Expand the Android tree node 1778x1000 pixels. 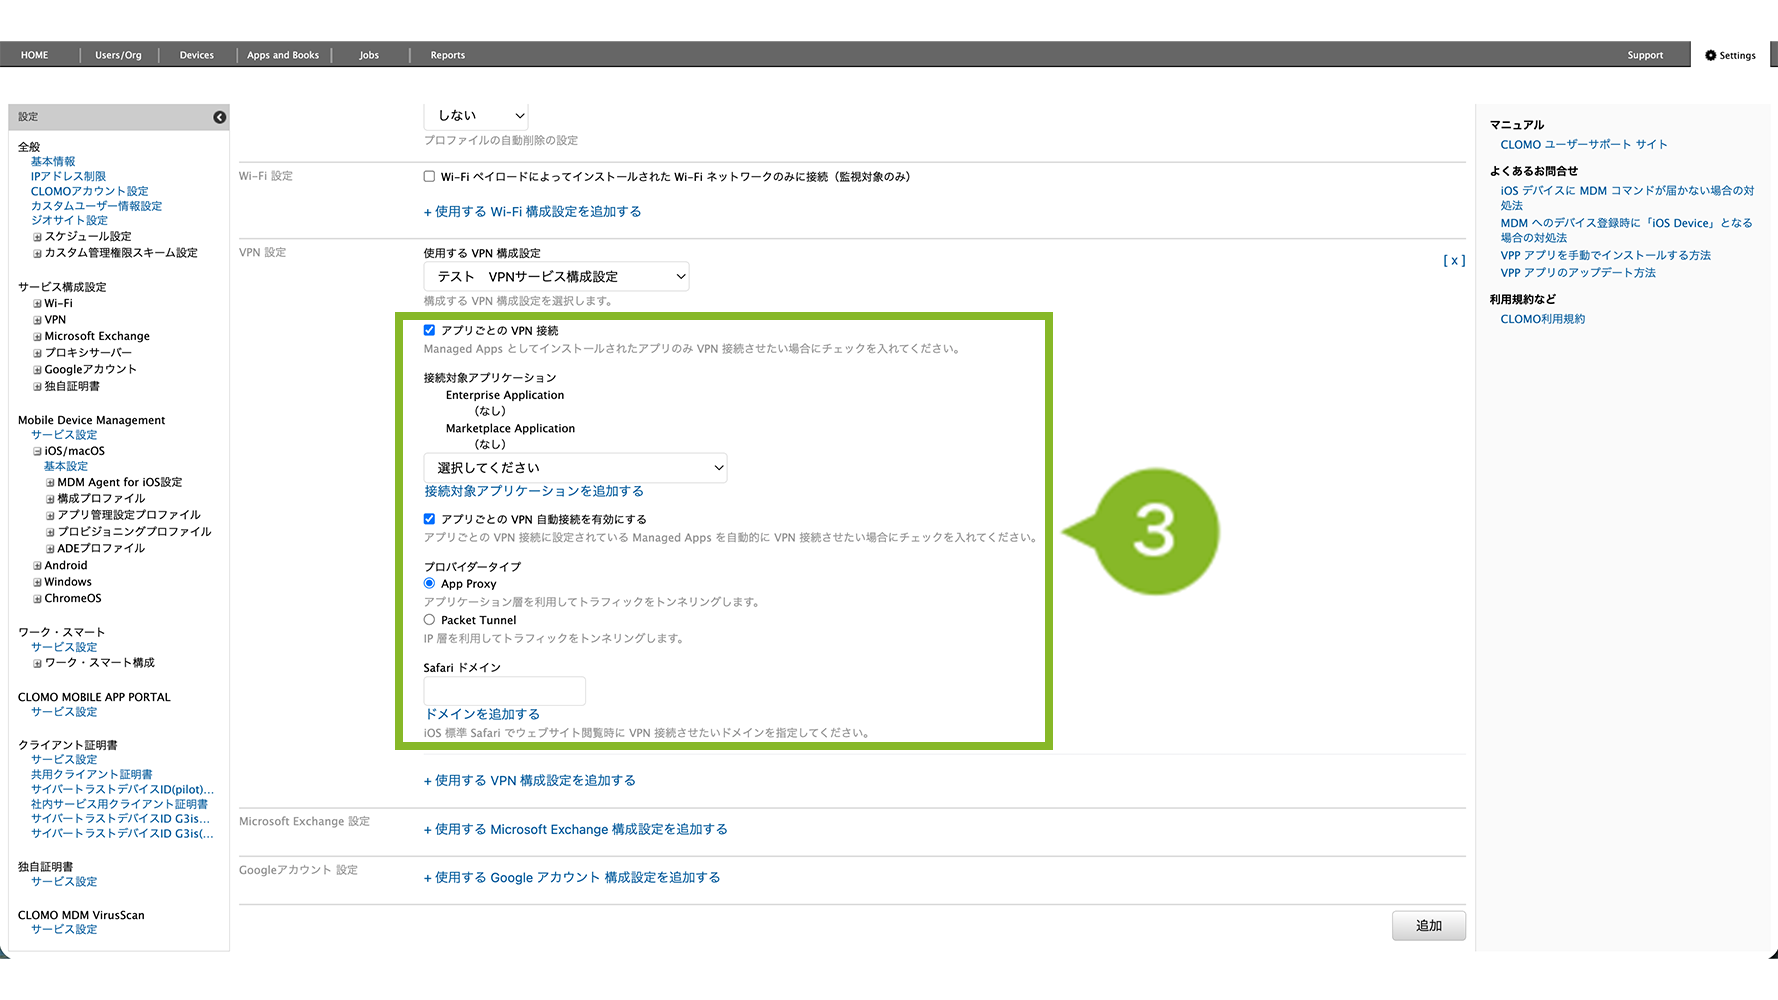[37, 566]
